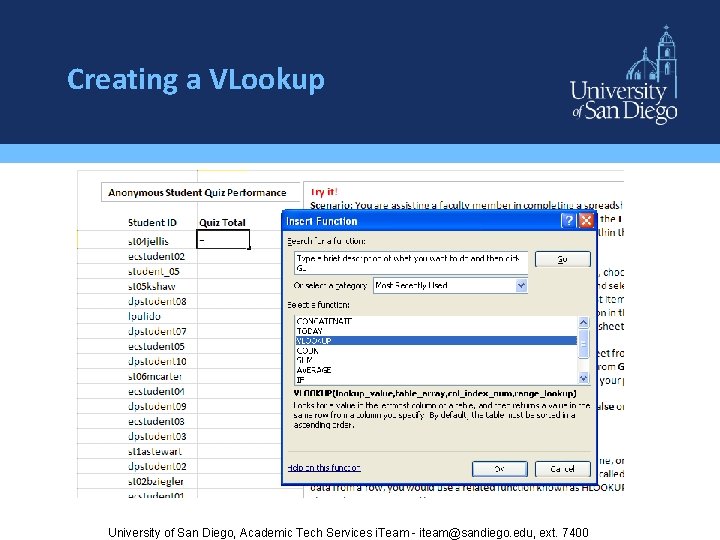Select the dpstudent08 cell
Screen dimensions: 720x540
(157, 301)
